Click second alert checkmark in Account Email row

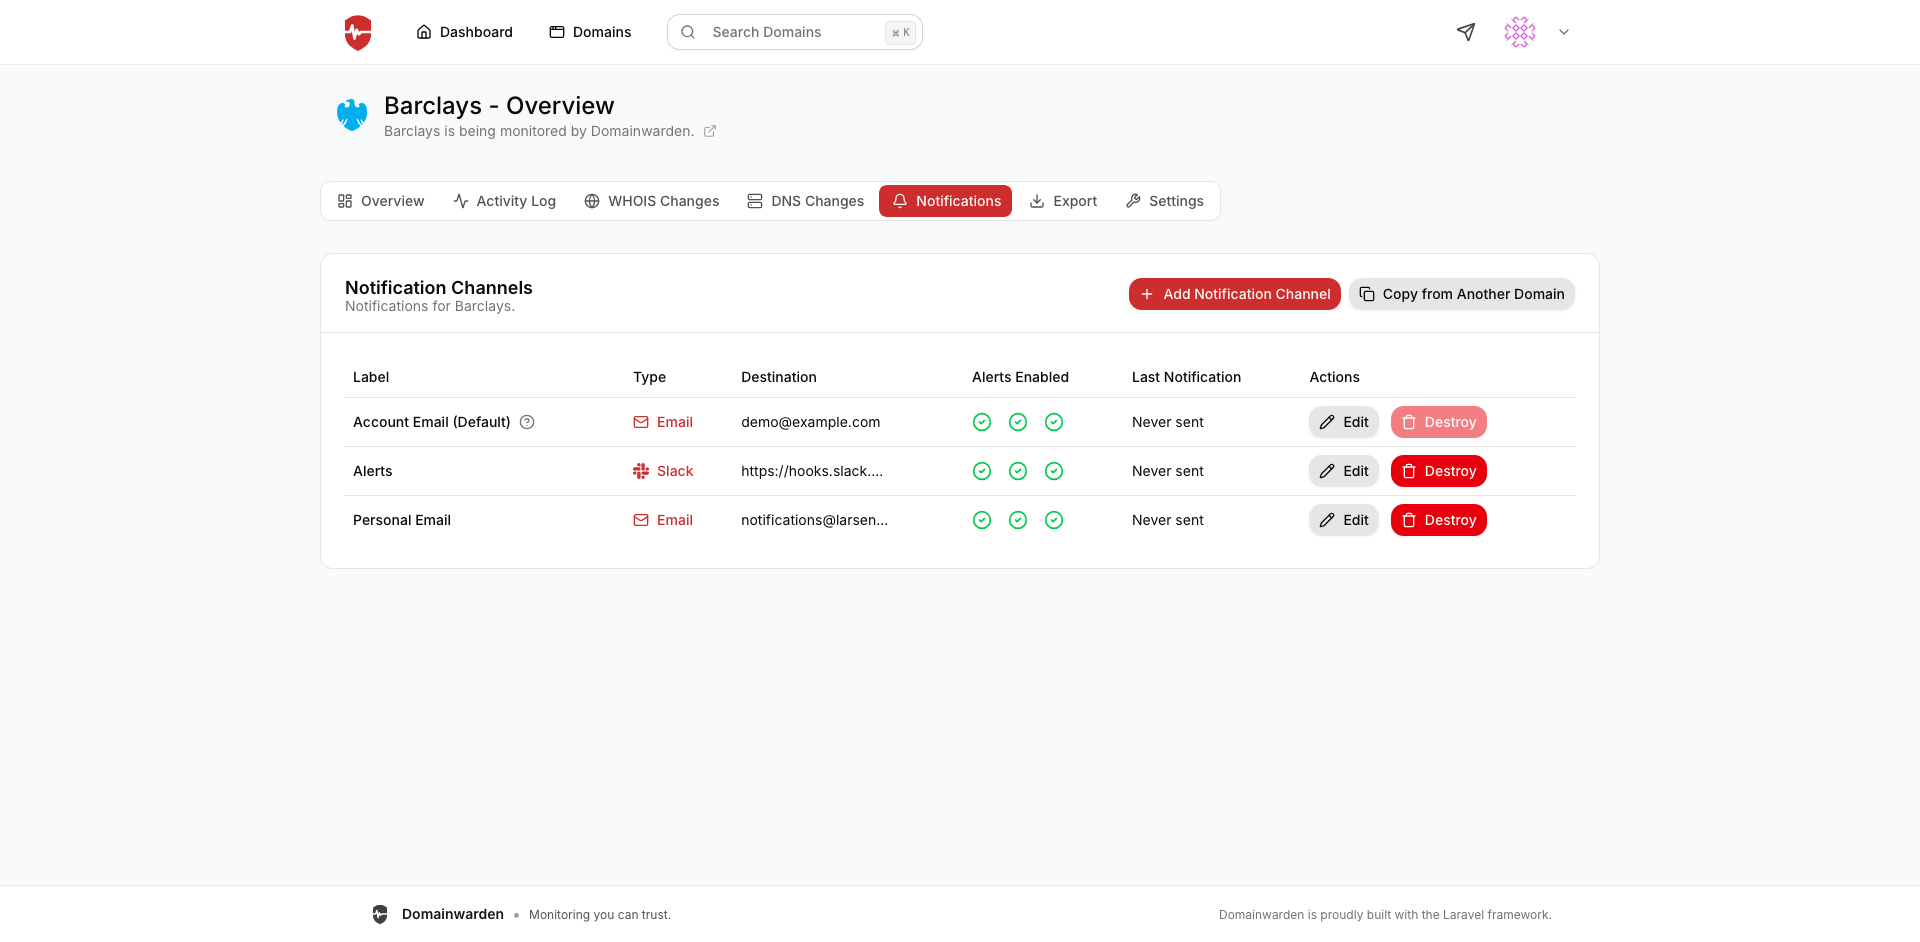(x=1018, y=422)
